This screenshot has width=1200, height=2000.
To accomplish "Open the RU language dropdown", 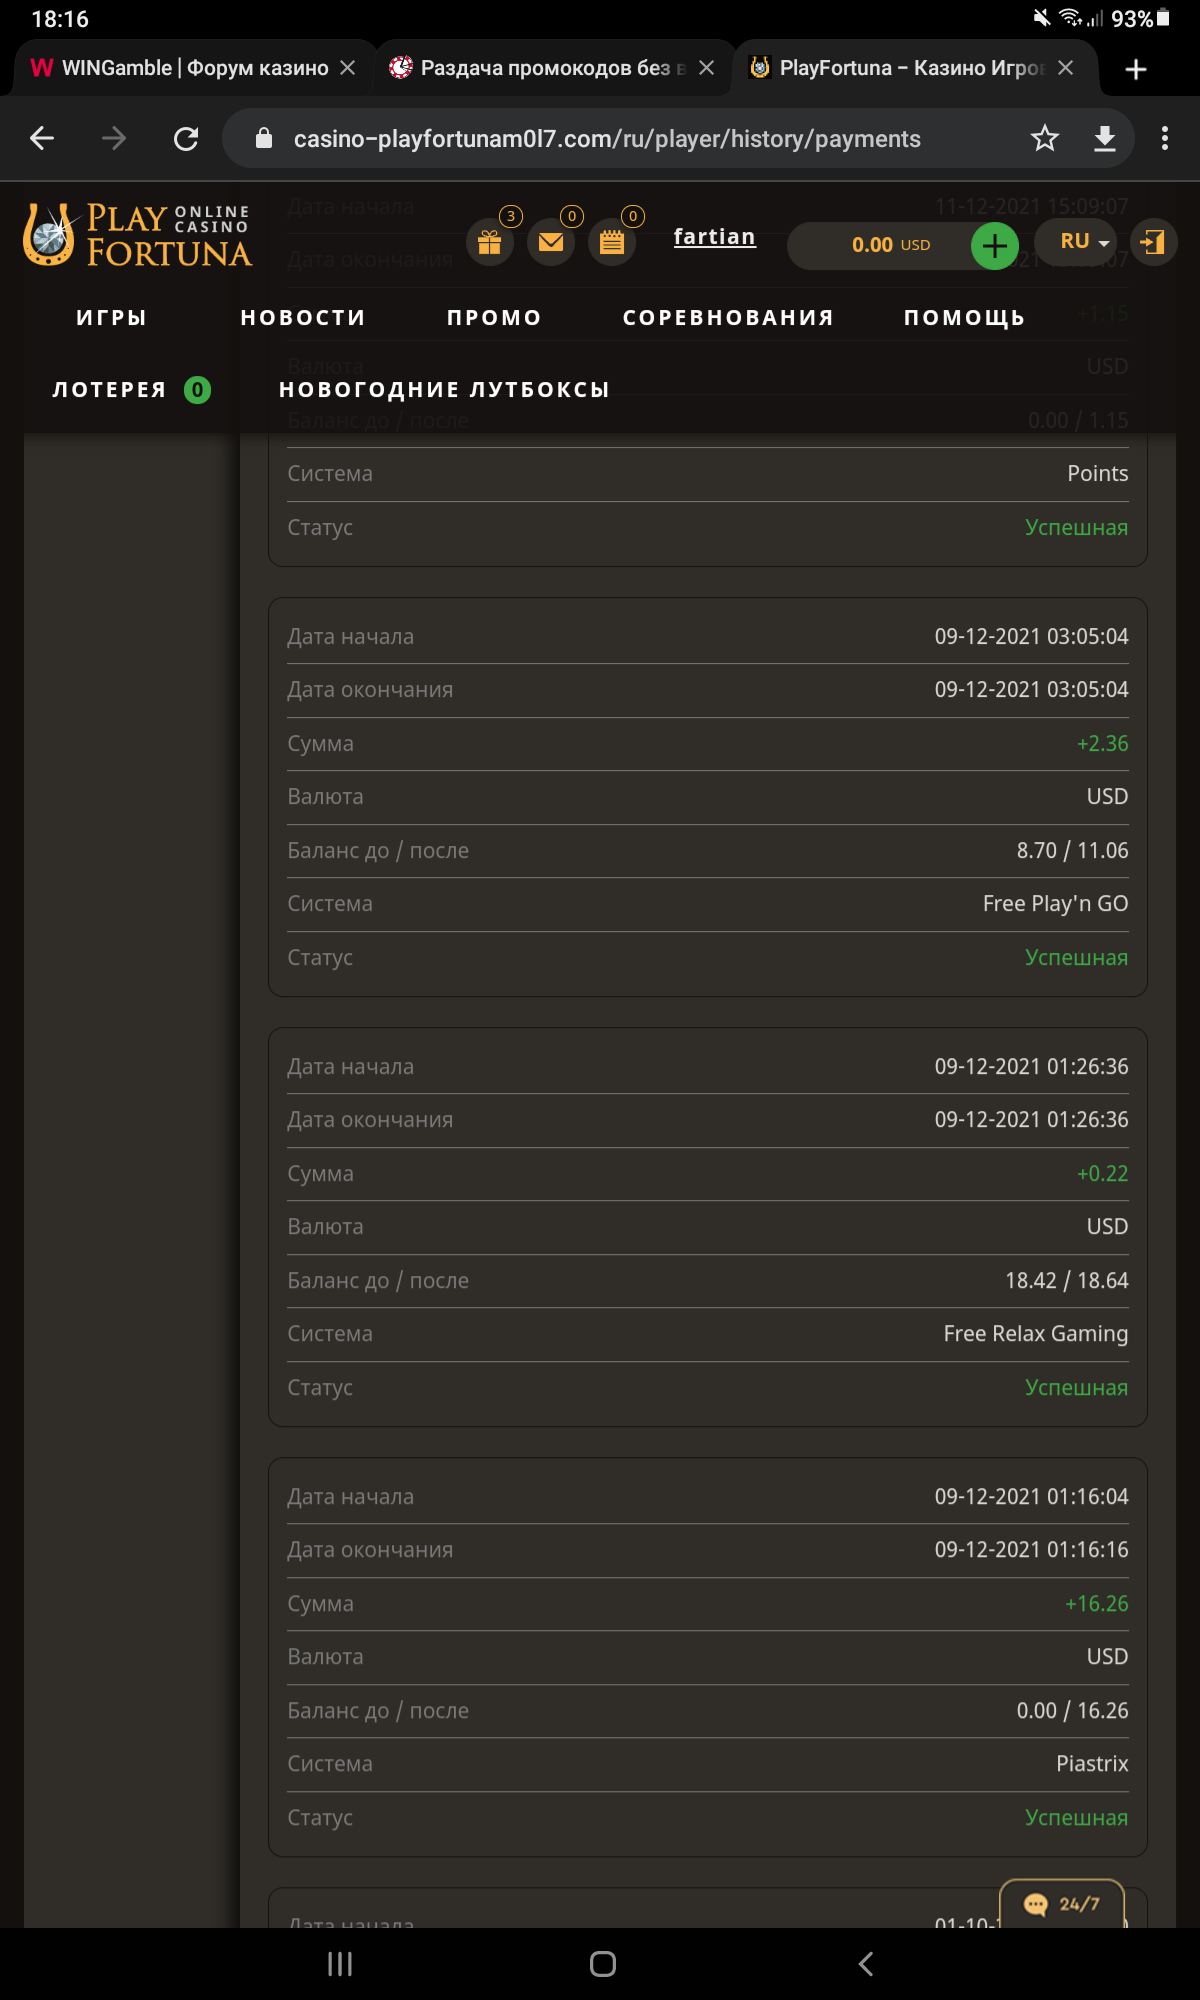I will pyautogui.click(x=1084, y=242).
